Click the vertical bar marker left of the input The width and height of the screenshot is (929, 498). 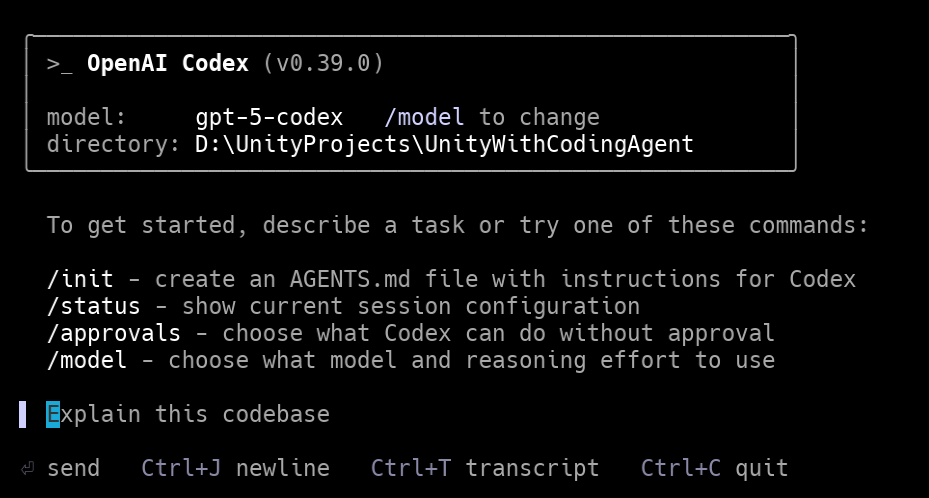pyautogui.click(x=22, y=414)
